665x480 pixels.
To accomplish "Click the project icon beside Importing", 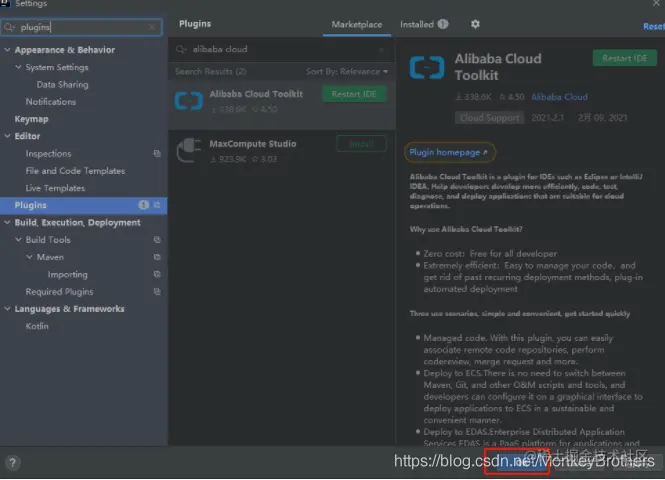I will pyautogui.click(x=157, y=274).
